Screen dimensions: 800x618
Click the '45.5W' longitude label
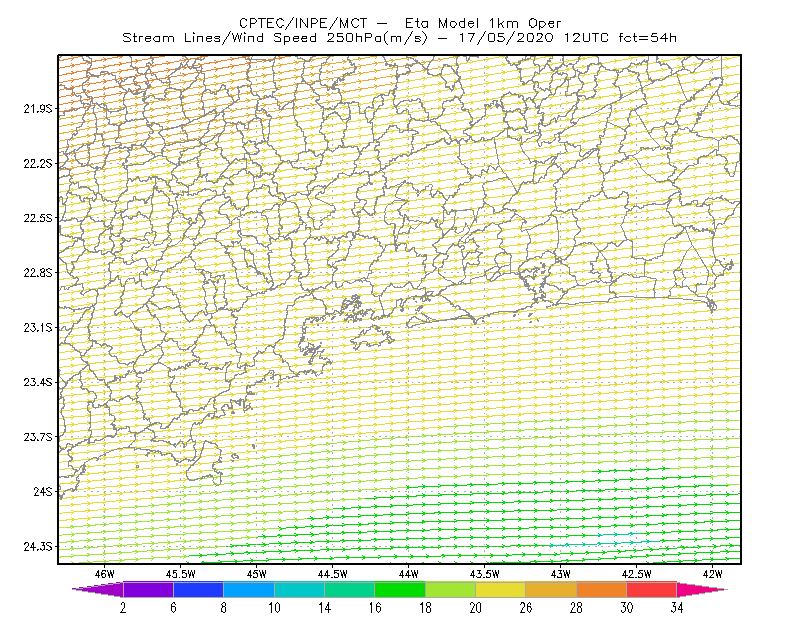(181, 574)
